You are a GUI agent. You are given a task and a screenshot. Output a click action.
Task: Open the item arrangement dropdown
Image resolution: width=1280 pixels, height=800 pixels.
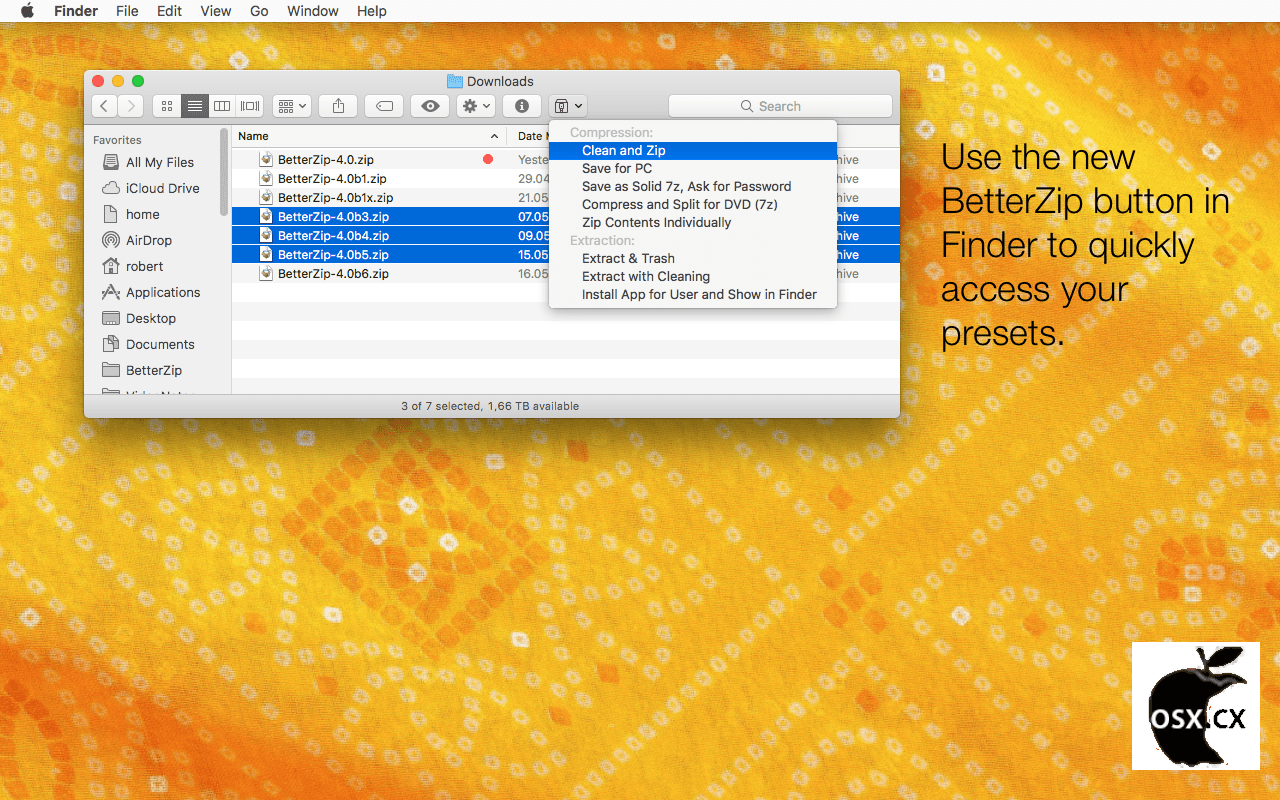click(292, 106)
